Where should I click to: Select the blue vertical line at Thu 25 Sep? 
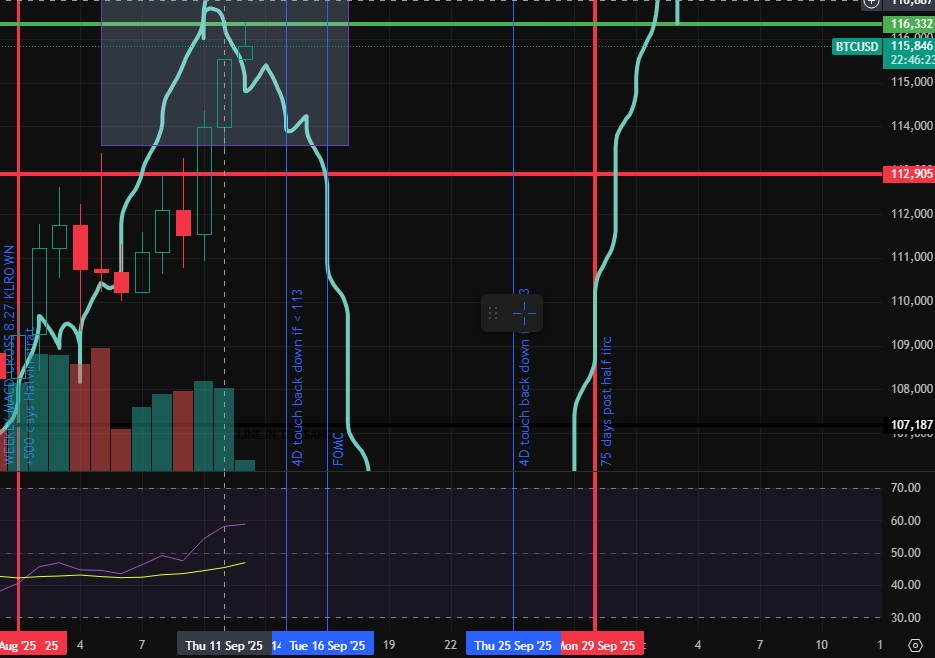(513, 179)
